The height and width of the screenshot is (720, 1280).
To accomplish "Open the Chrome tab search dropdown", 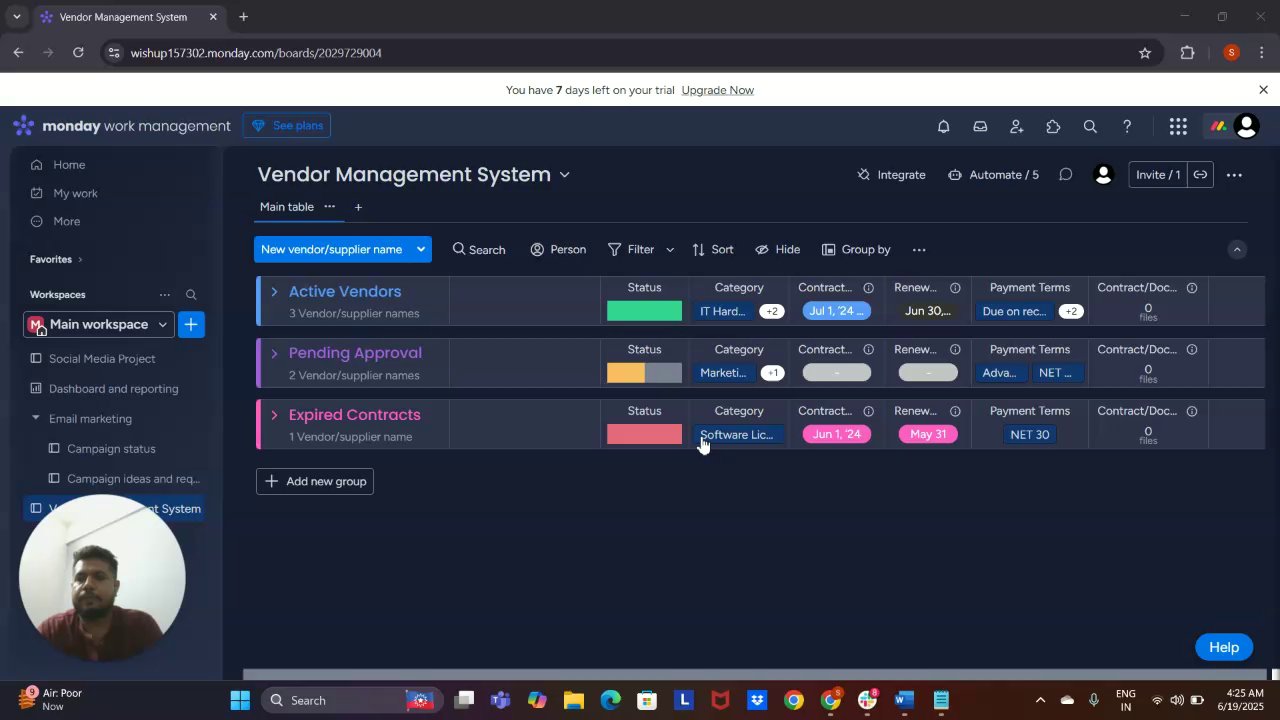I will (16, 17).
